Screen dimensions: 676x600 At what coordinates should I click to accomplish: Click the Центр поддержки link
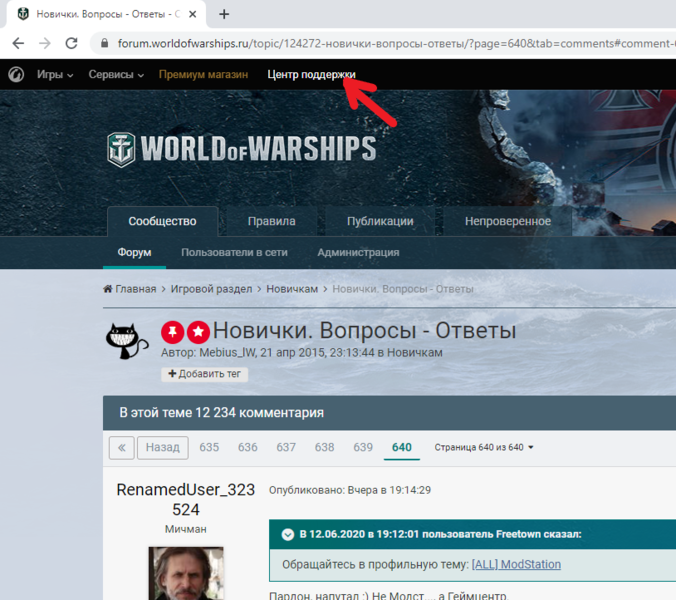[311, 74]
